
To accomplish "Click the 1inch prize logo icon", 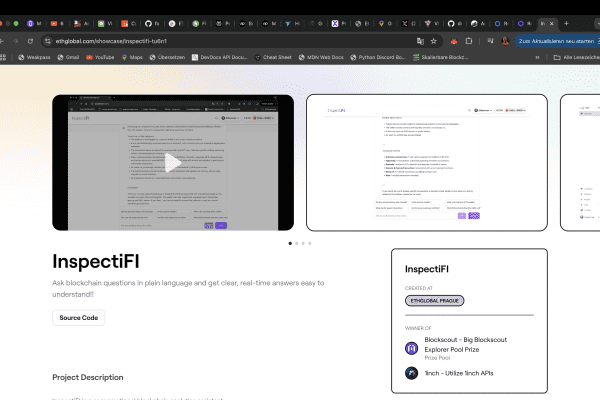I will tap(411, 373).
